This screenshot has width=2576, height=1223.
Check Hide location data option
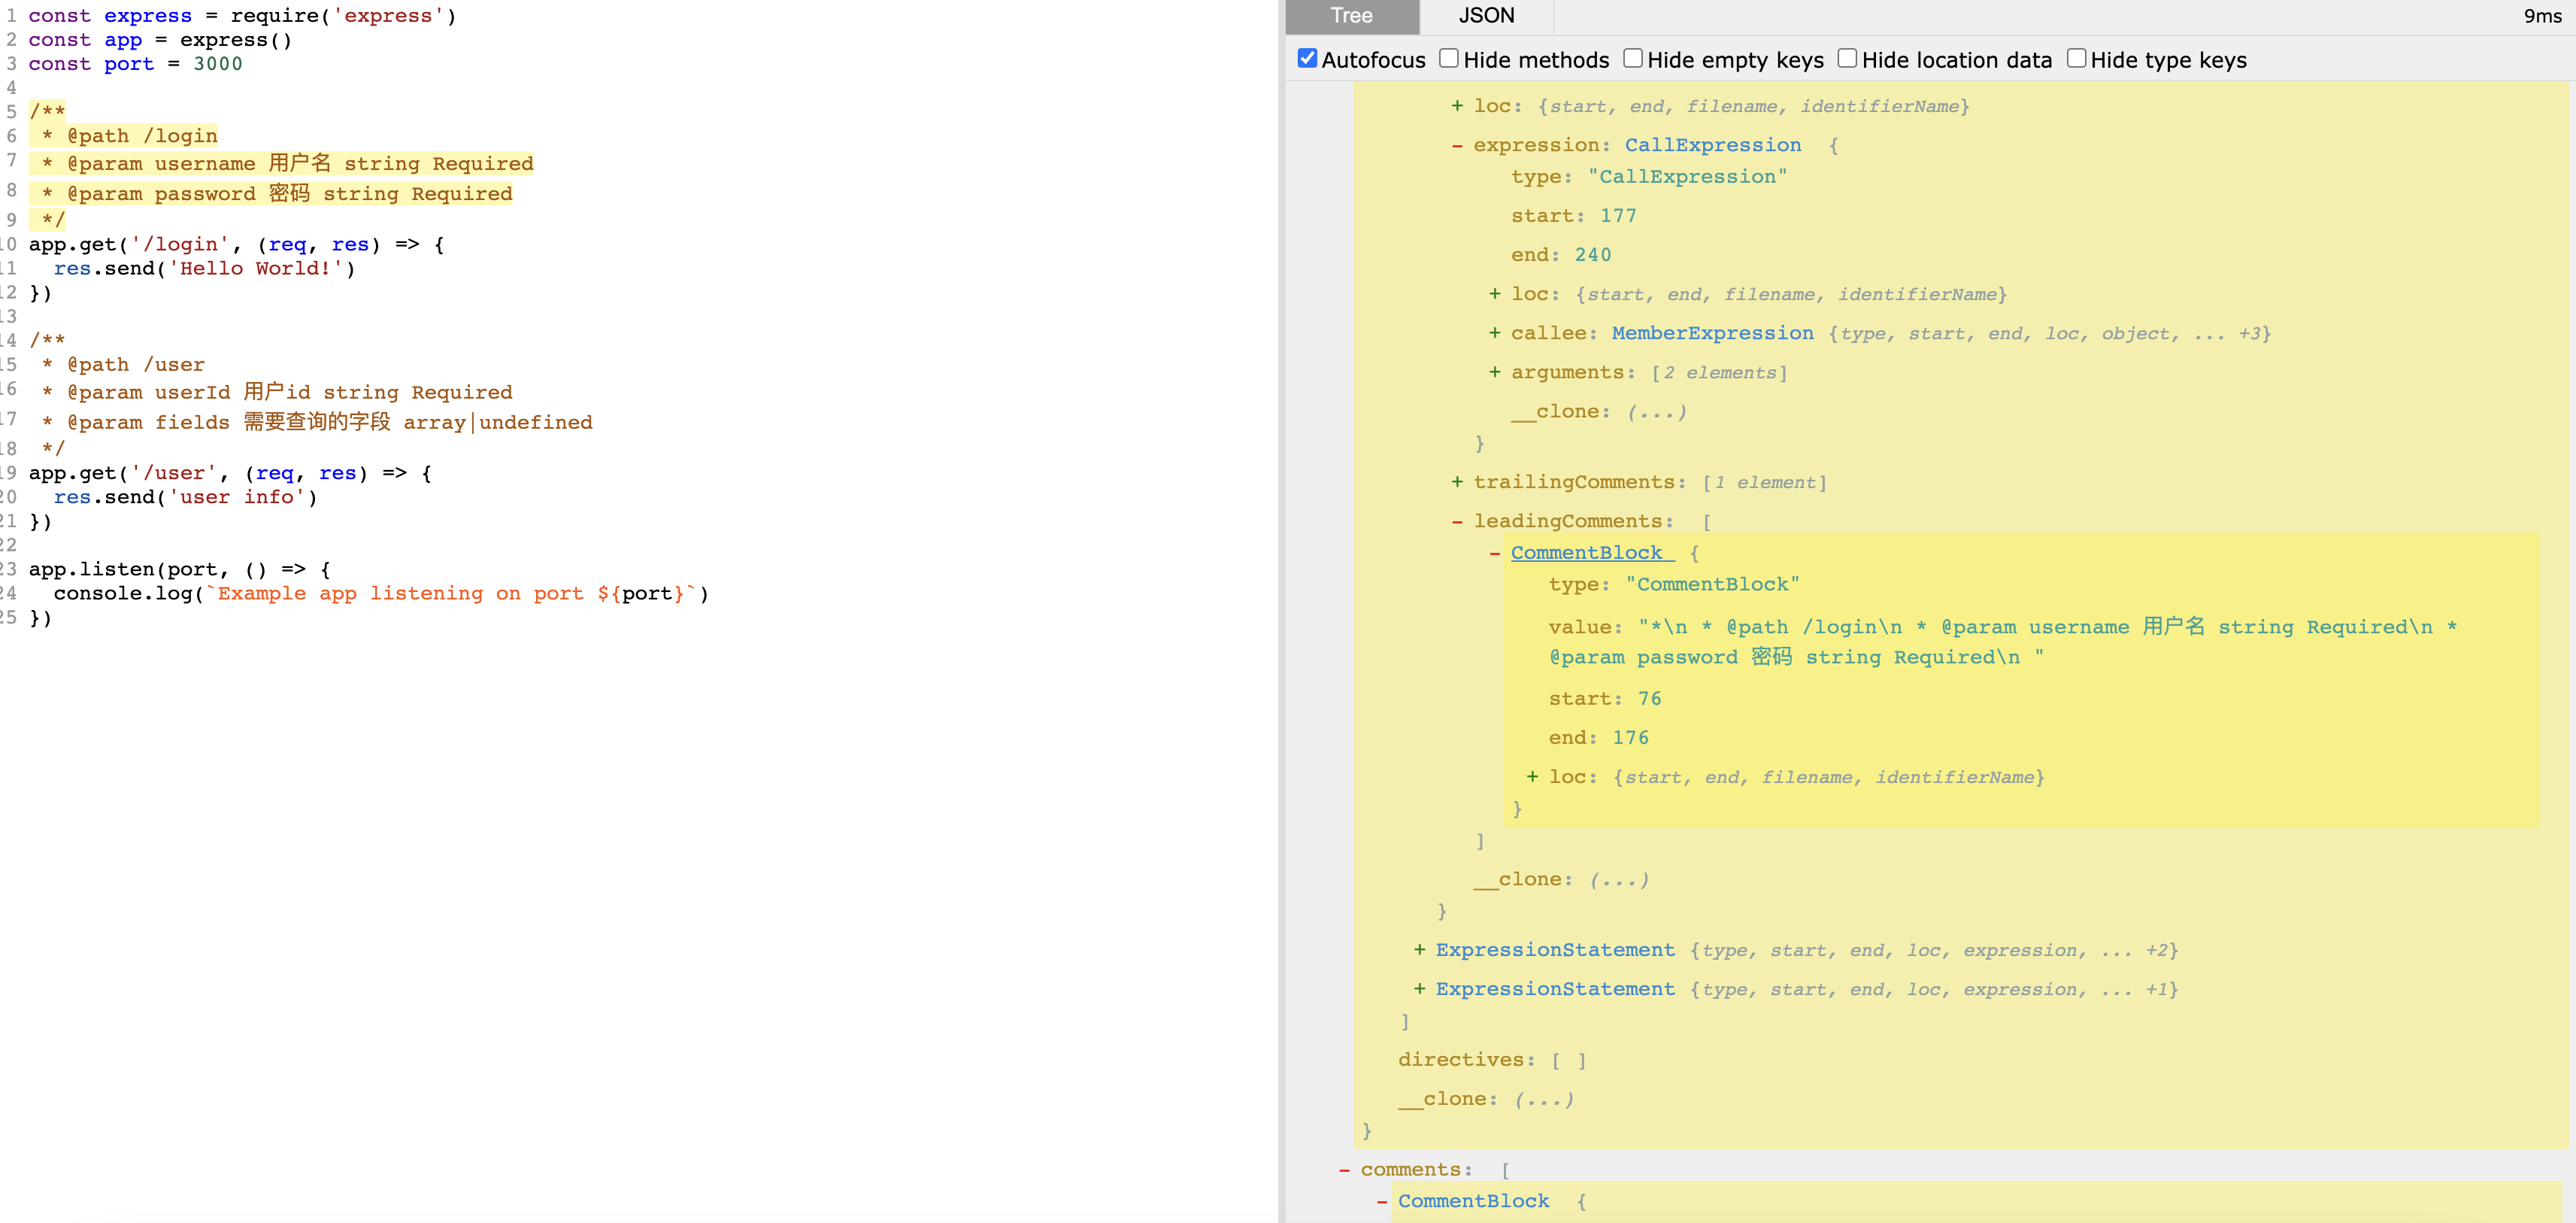tap(1847, 59)
